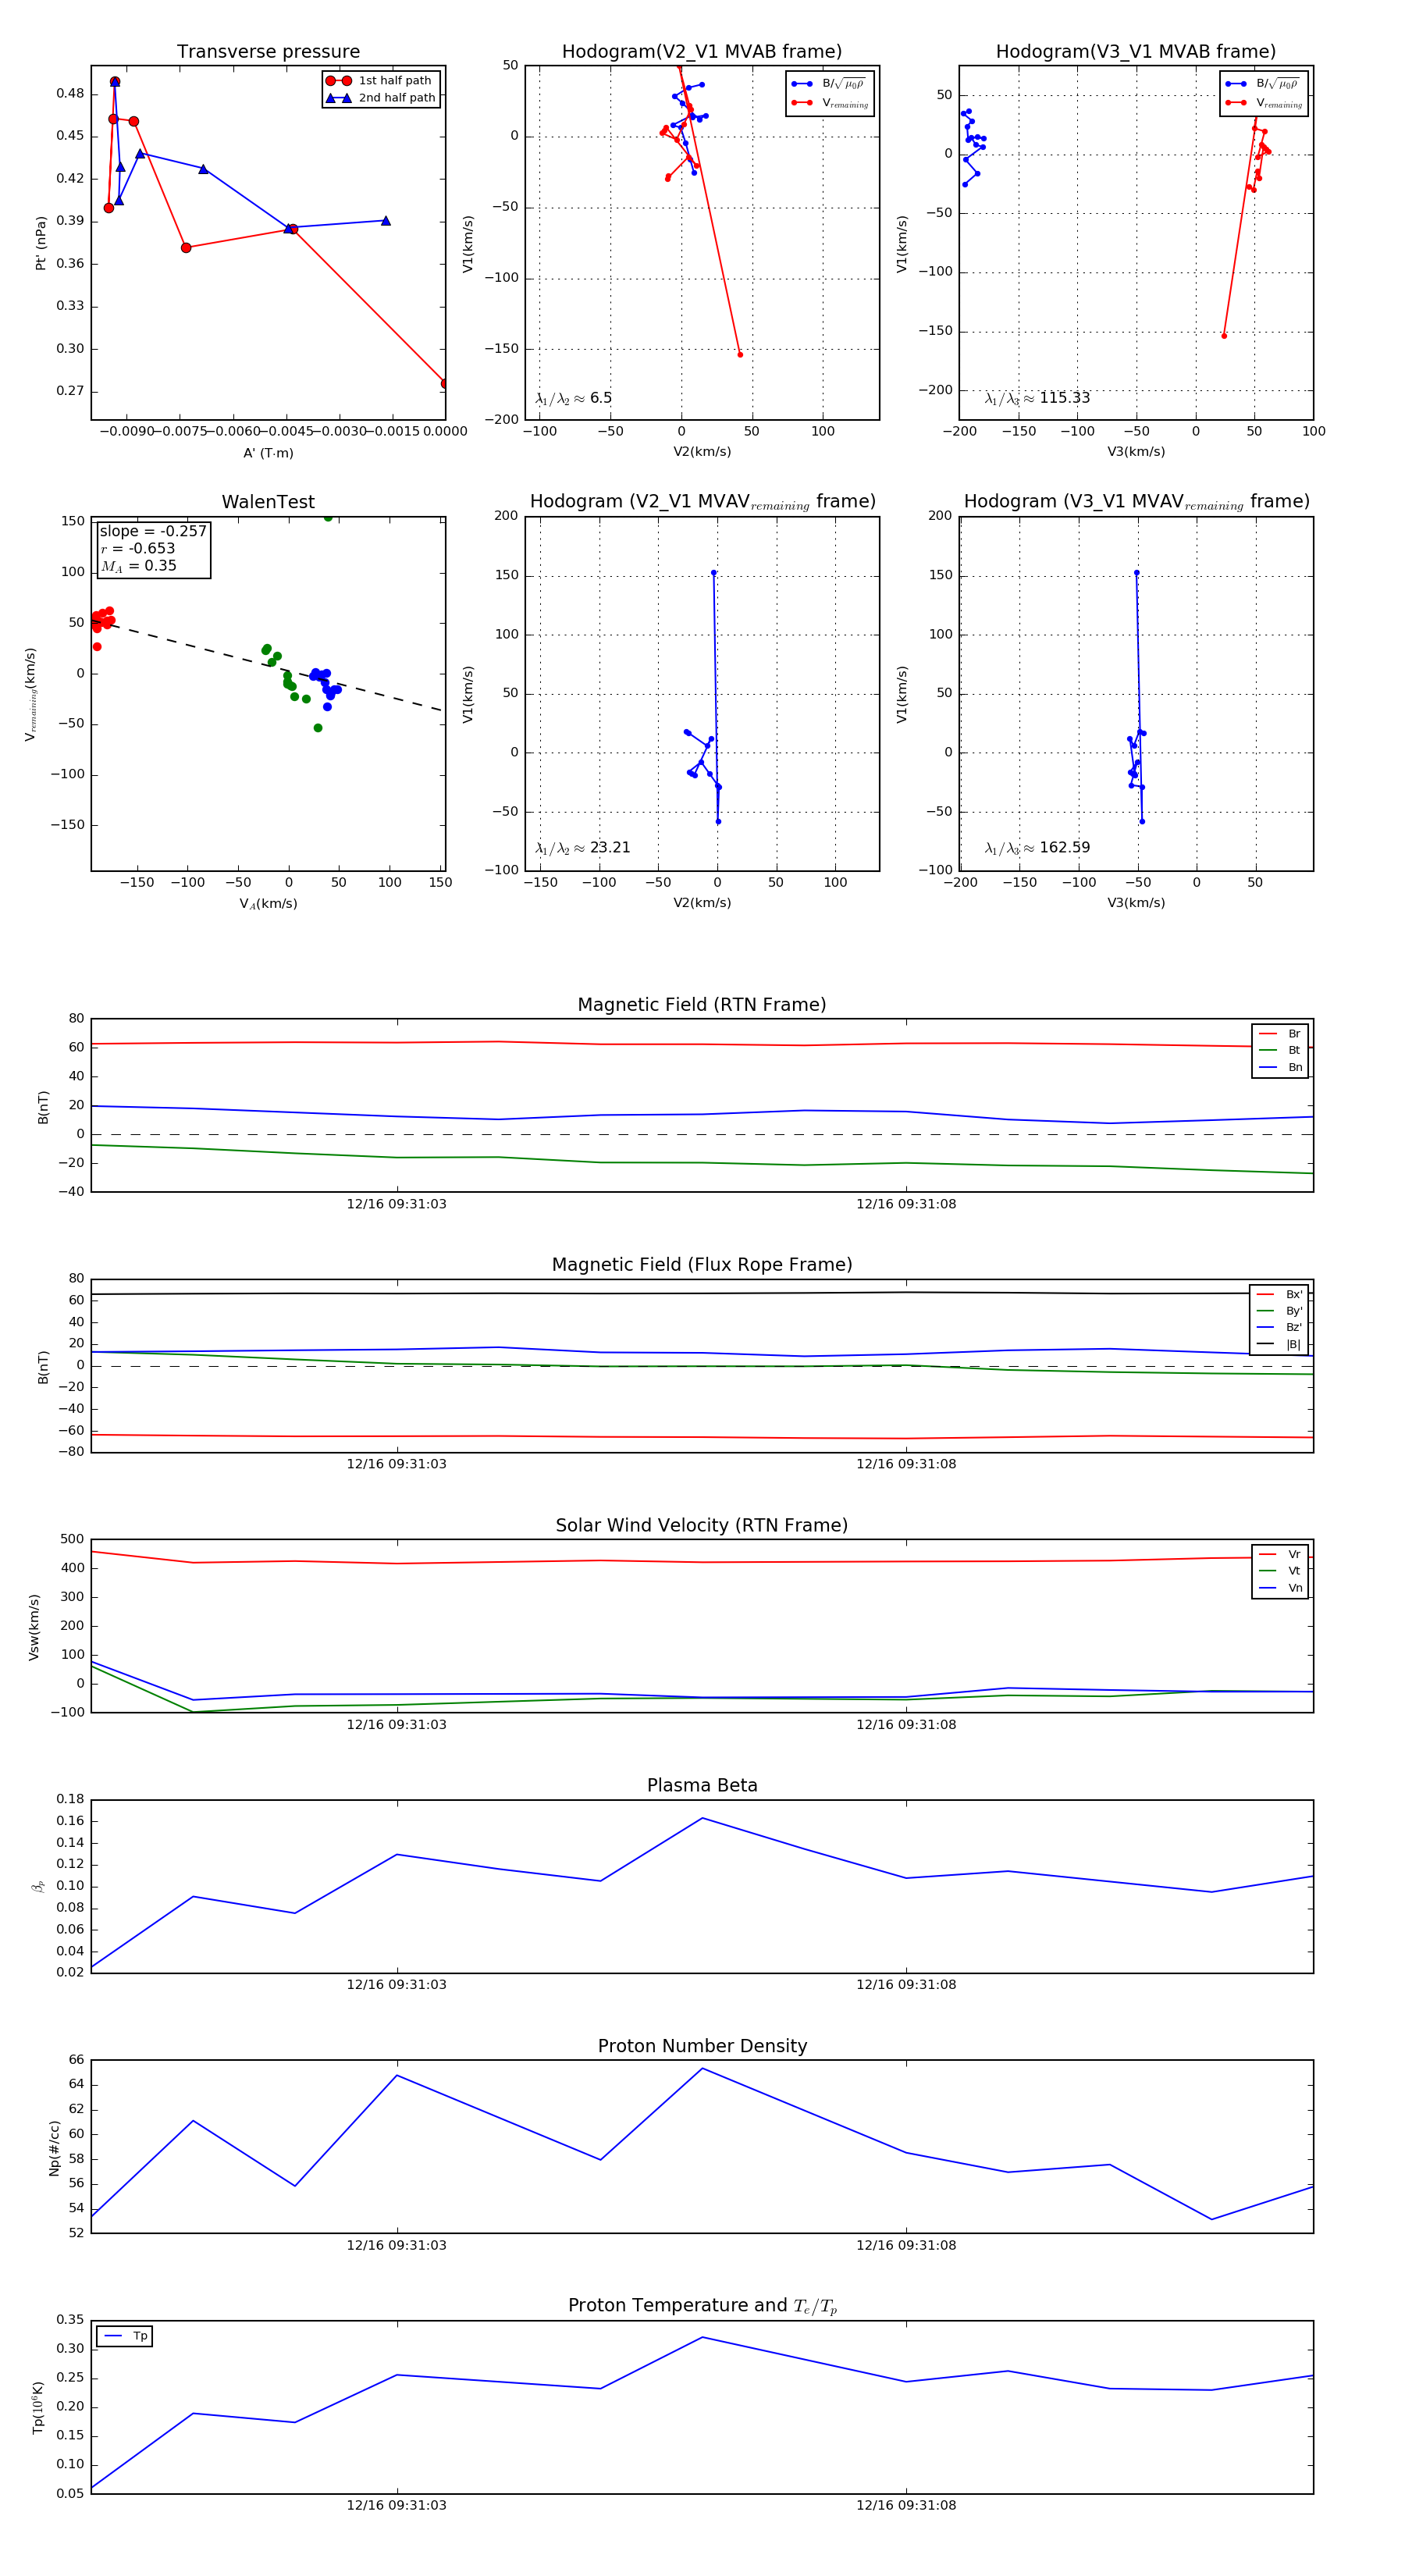Select the "1st half path" legend entry

coord(381,81)
